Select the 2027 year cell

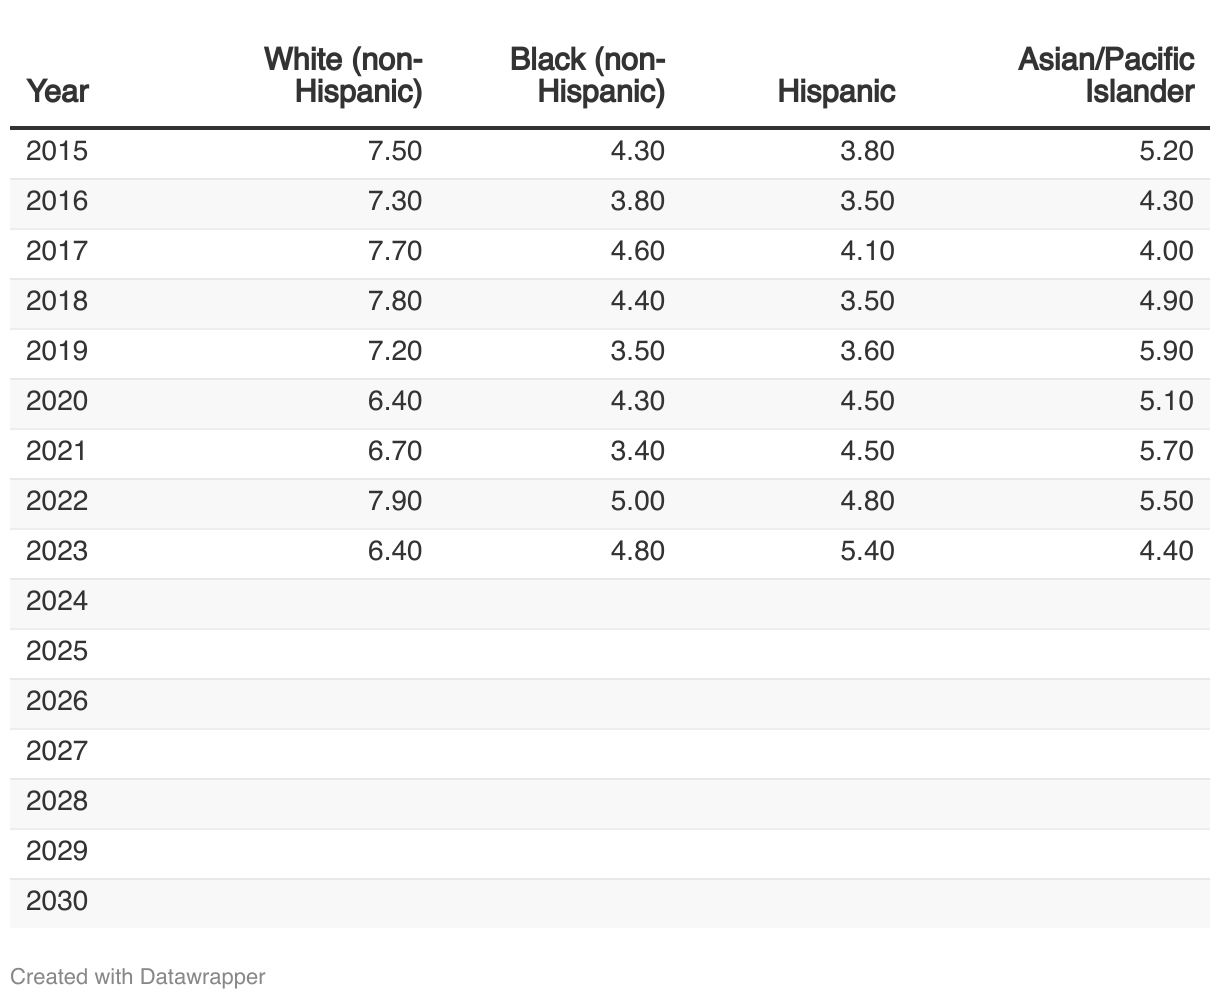[x=57, y=751]
